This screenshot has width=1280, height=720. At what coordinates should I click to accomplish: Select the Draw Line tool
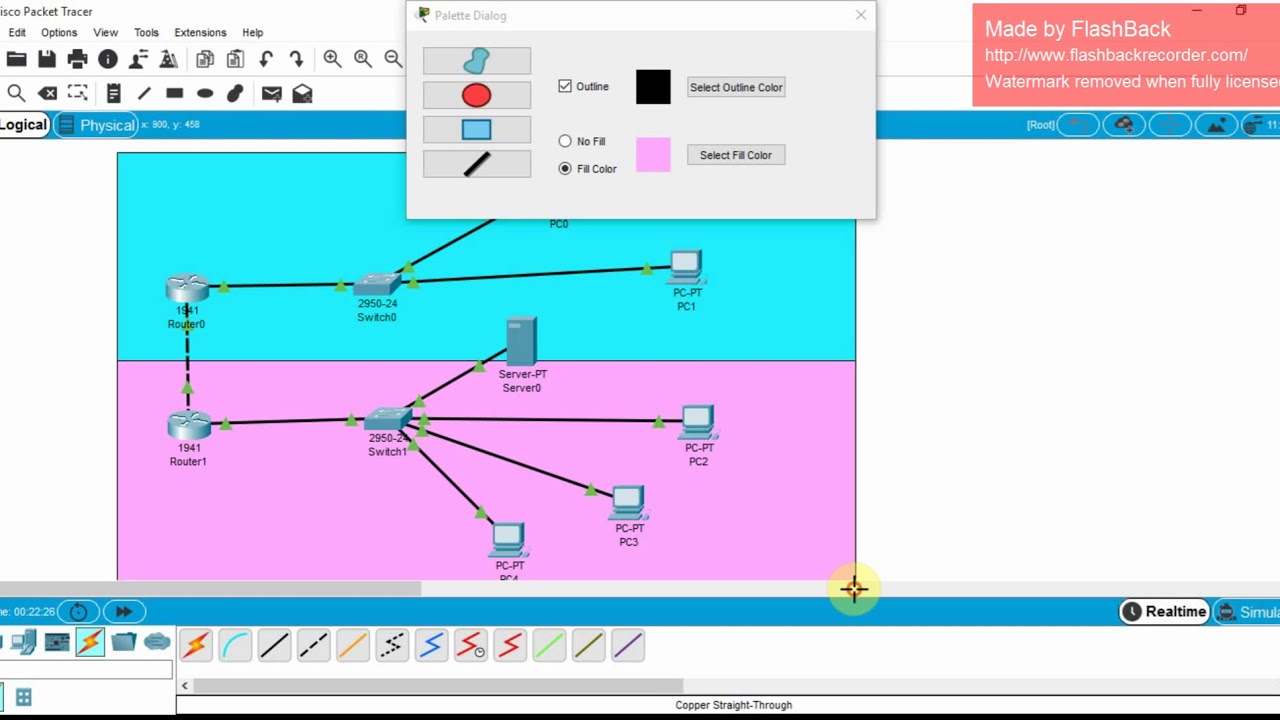144,93
